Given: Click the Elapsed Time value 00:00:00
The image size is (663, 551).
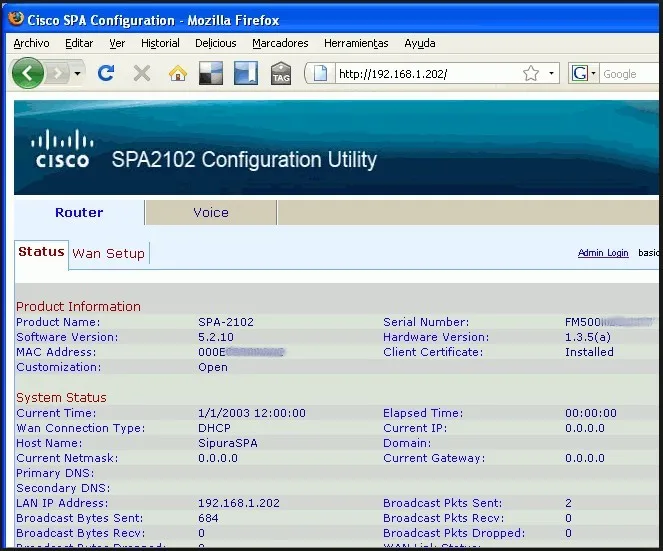Looking at the screenshot, I should coord(591,413).
